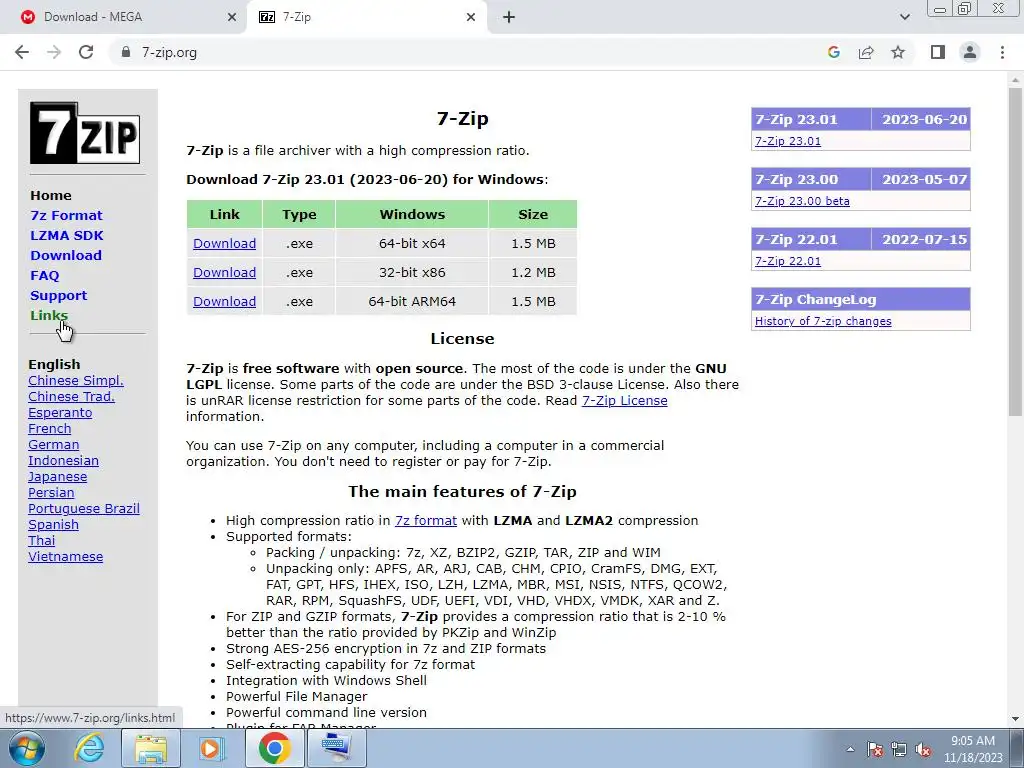Click the 7-Zip logo image
Viewport: 1024px width, 768px height.
click(x=85, y=133)
